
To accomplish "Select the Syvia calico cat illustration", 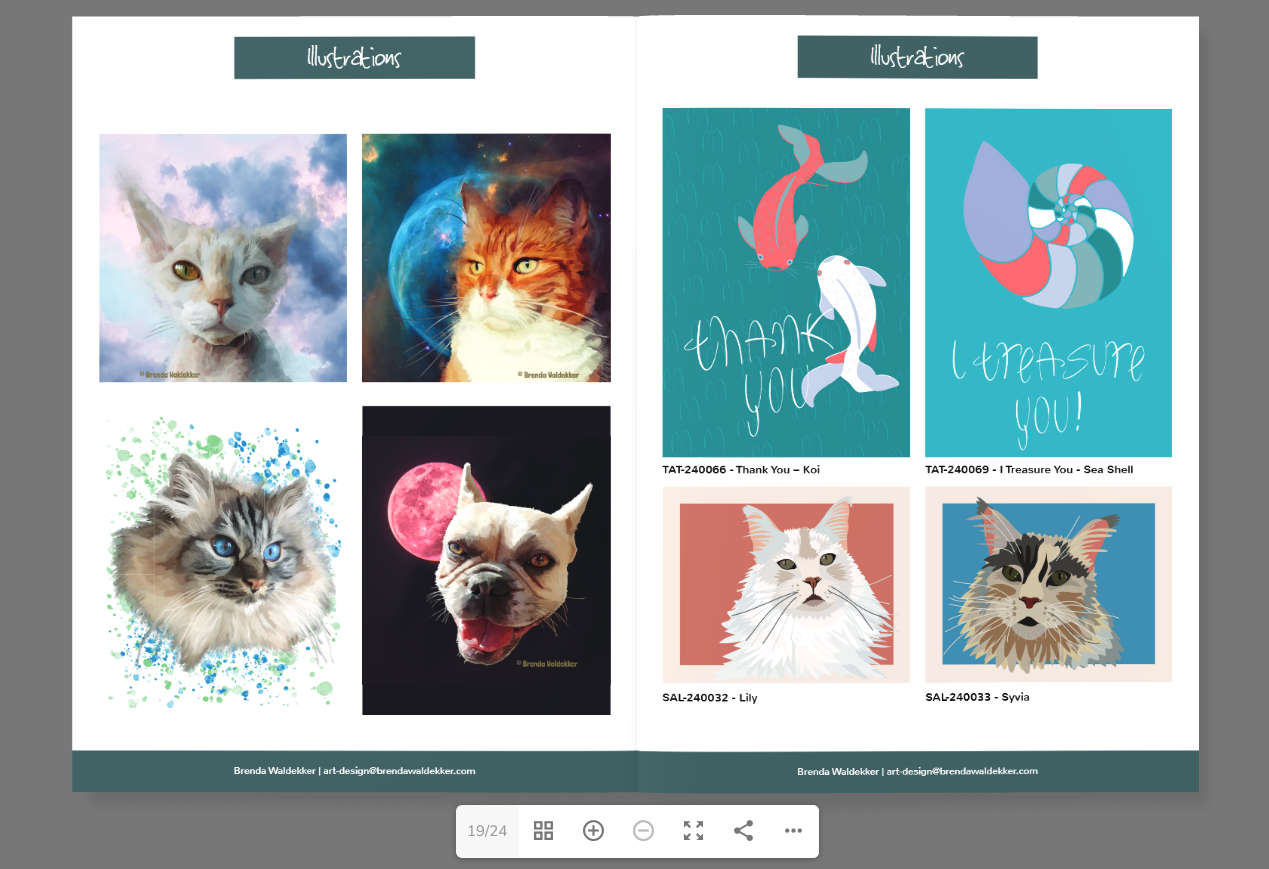I will click(1048, 585).
